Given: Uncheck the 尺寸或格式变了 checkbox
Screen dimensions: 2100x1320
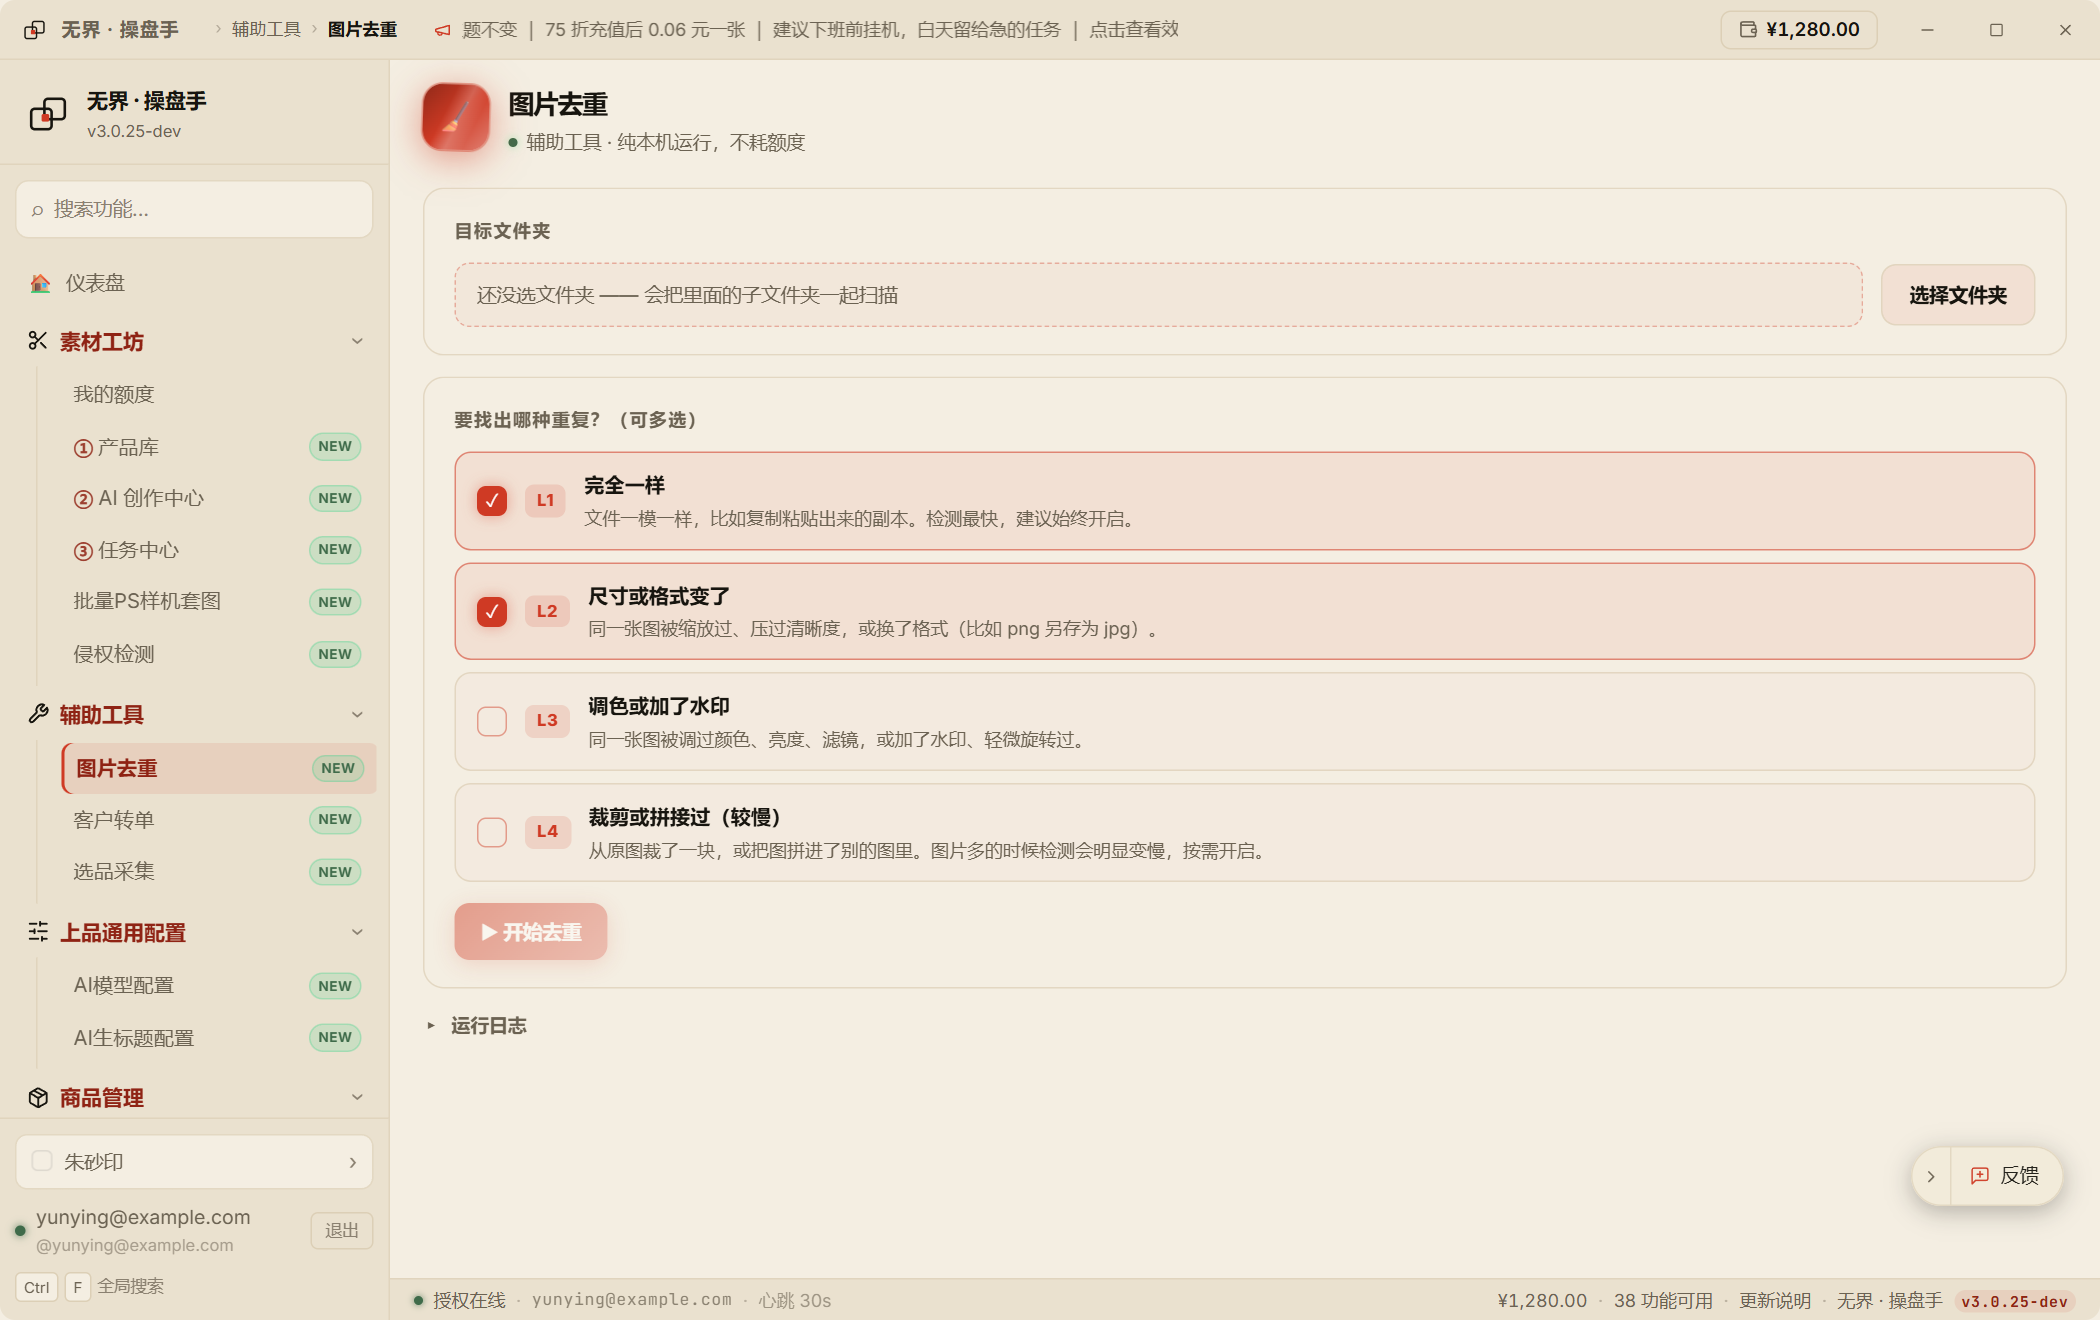Looking at the screenshot, I should click(492, 611).
